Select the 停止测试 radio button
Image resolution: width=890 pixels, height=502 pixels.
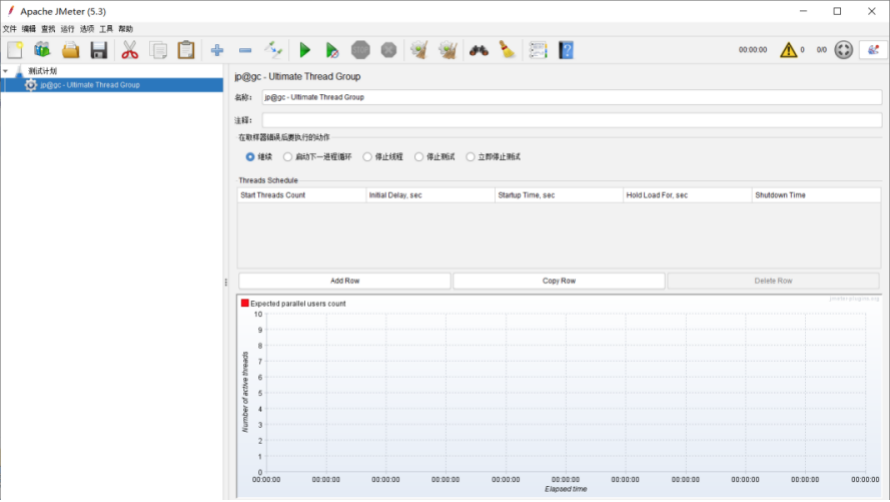(x=419, y=157)
